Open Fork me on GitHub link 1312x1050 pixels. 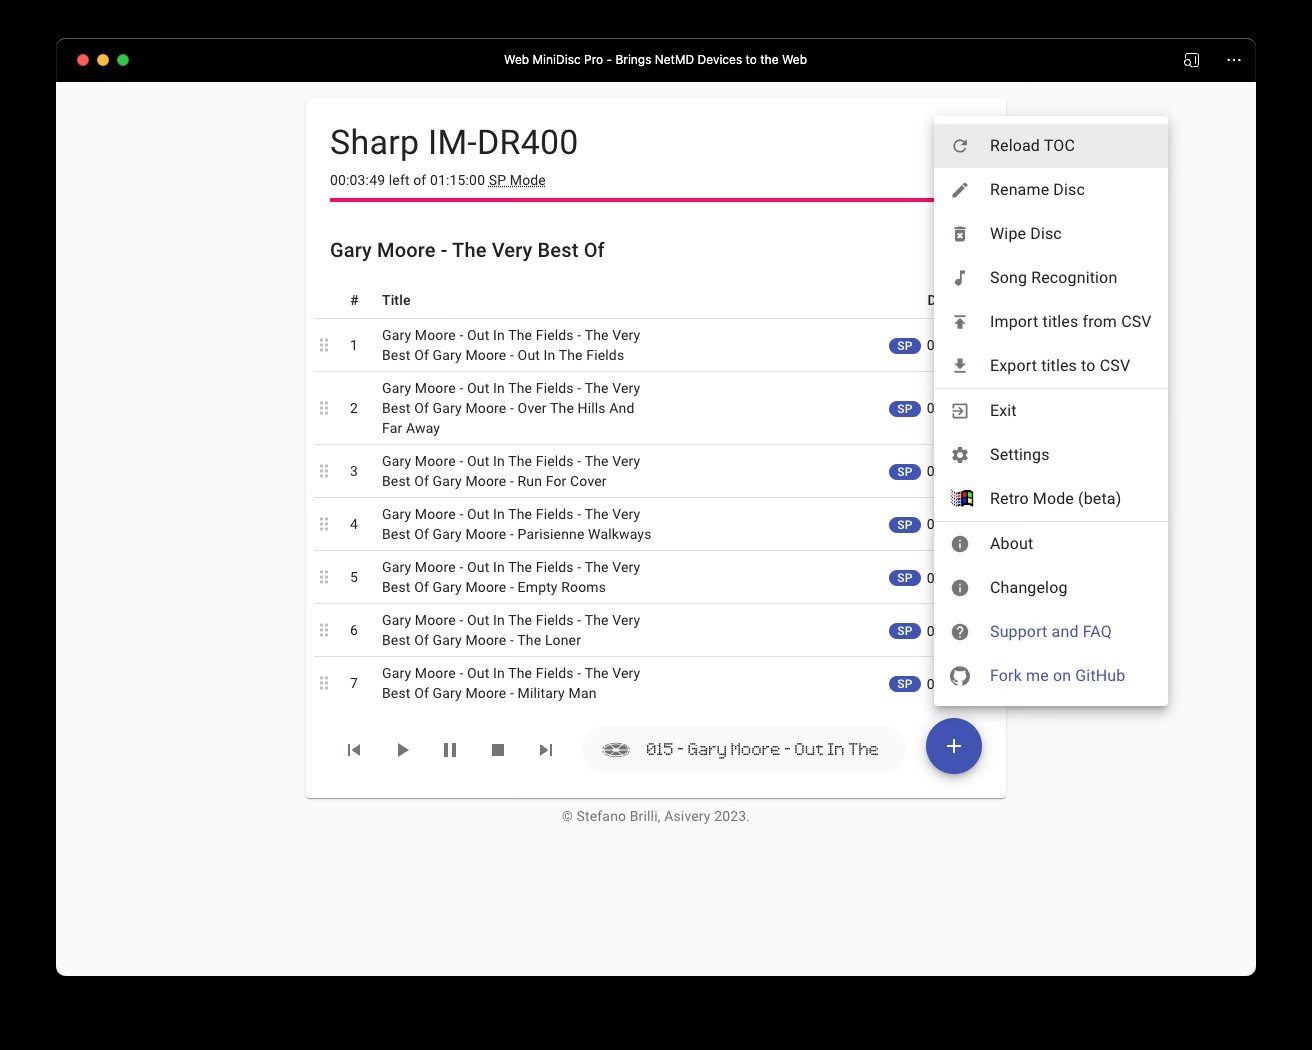(x=1051, y=676)
